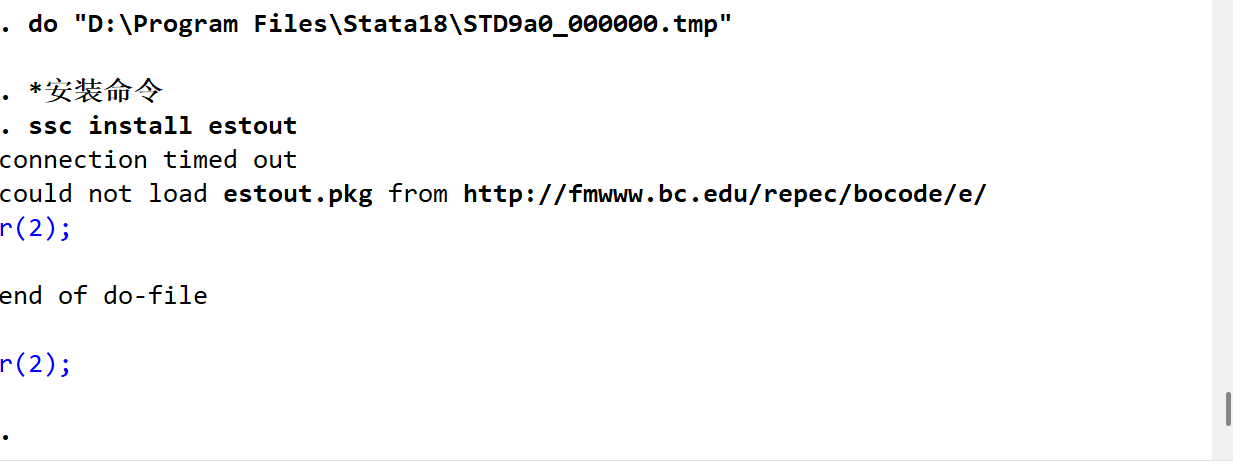Click the "connection timed out" message

click(x=148, y=160)
